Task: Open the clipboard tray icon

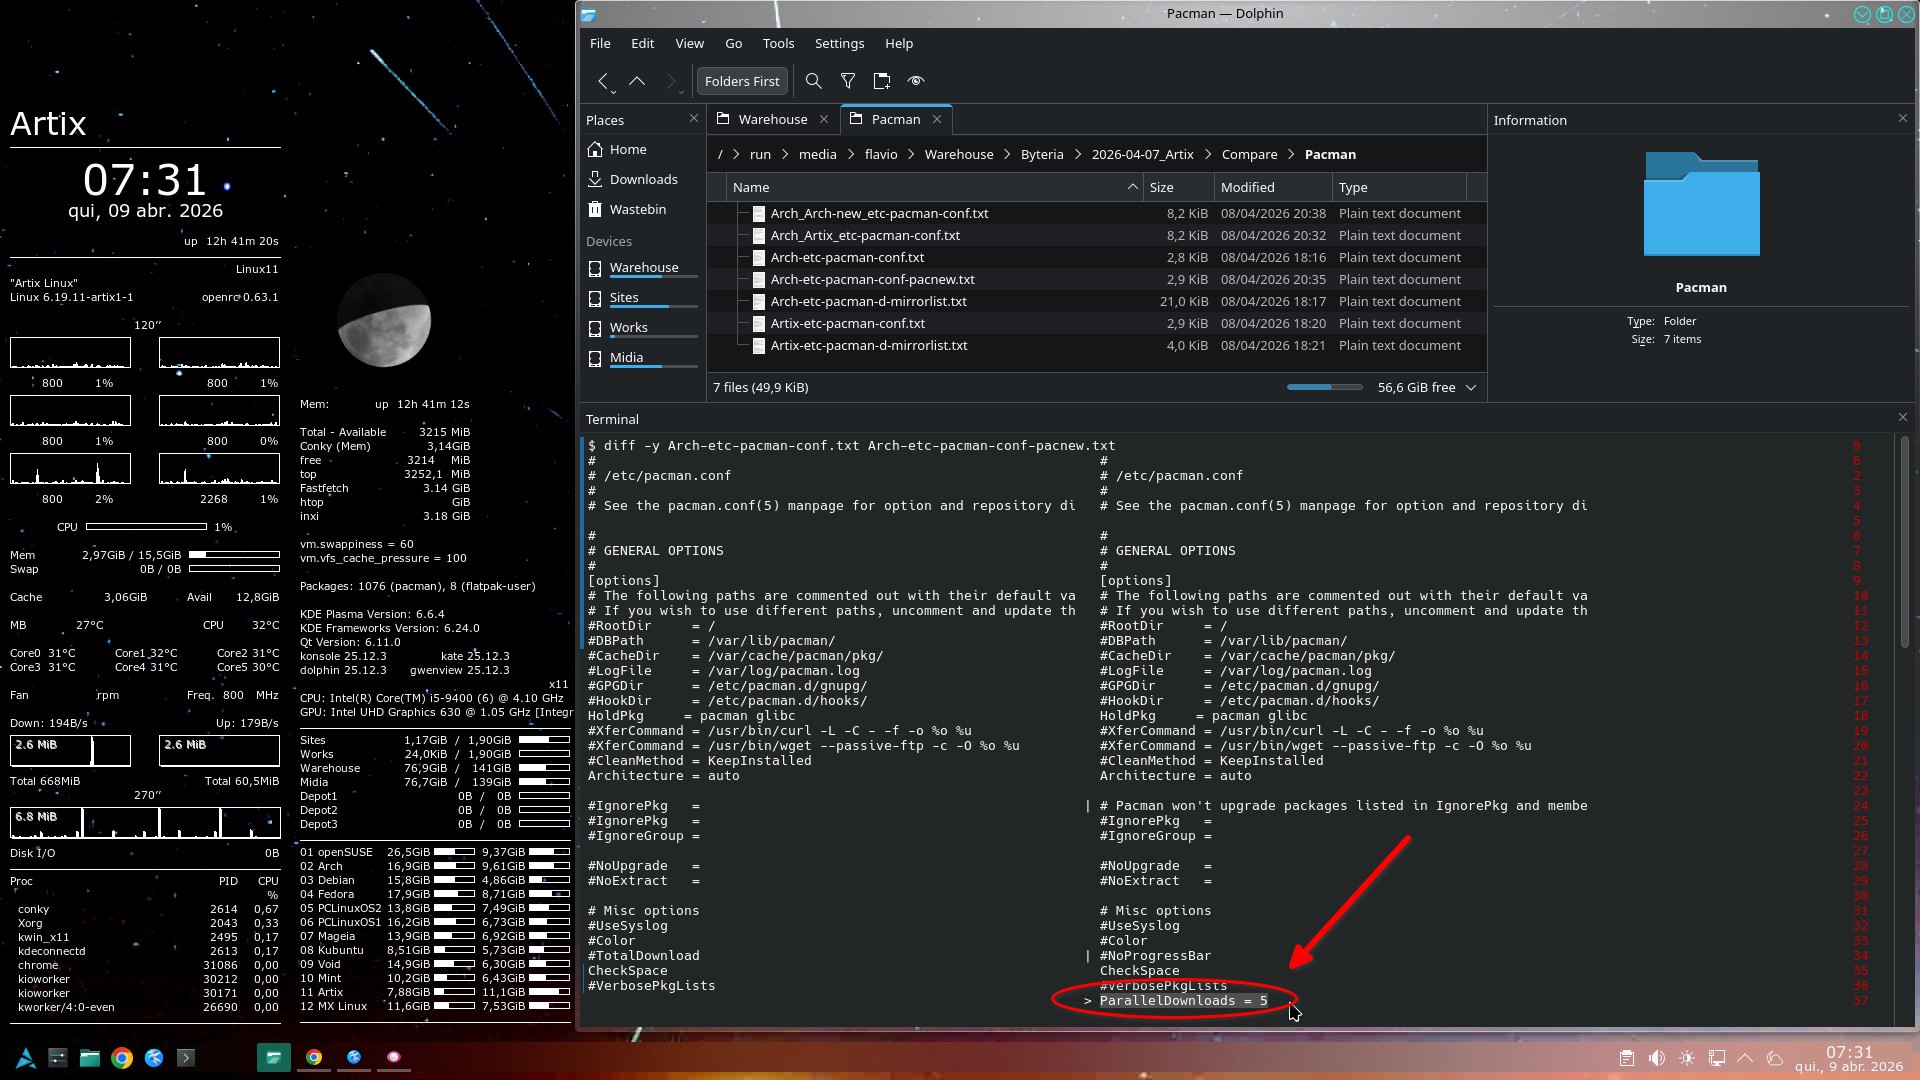Action: click(1627, 1058)
